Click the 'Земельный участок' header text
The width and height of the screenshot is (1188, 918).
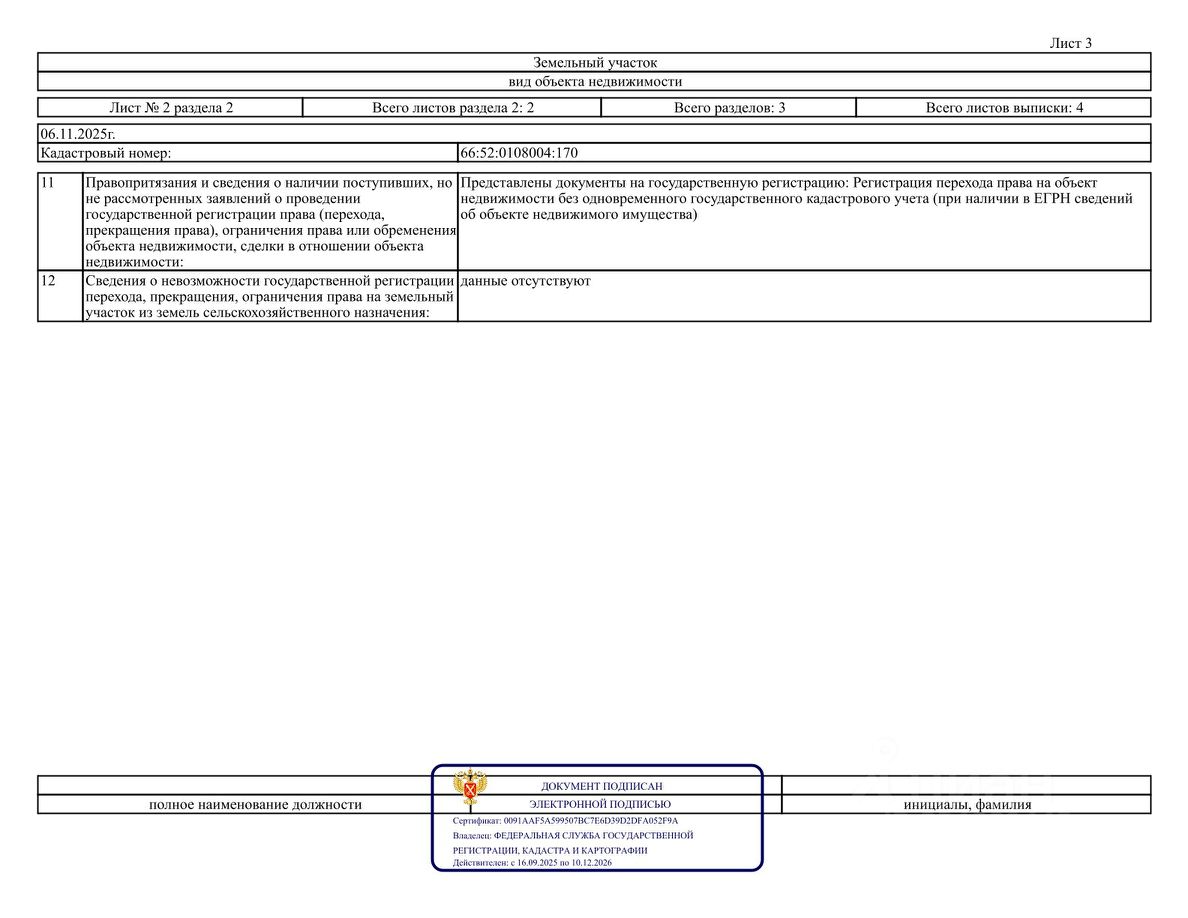[x=595, y=62]
